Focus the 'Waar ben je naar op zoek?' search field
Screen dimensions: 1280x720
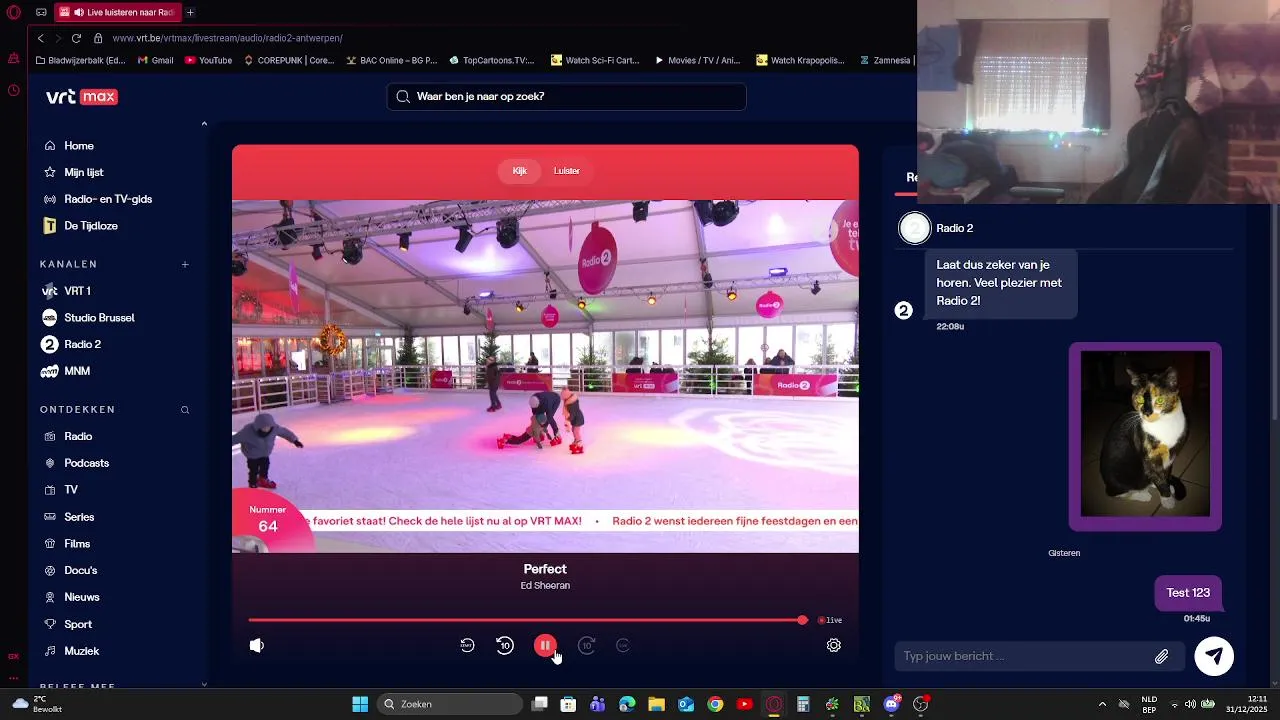point(566,97)
